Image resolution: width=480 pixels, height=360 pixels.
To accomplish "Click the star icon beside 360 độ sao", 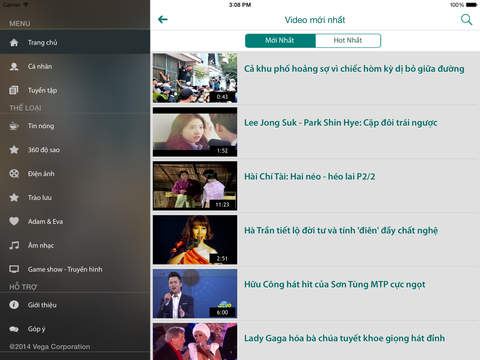I will (14, 150).
